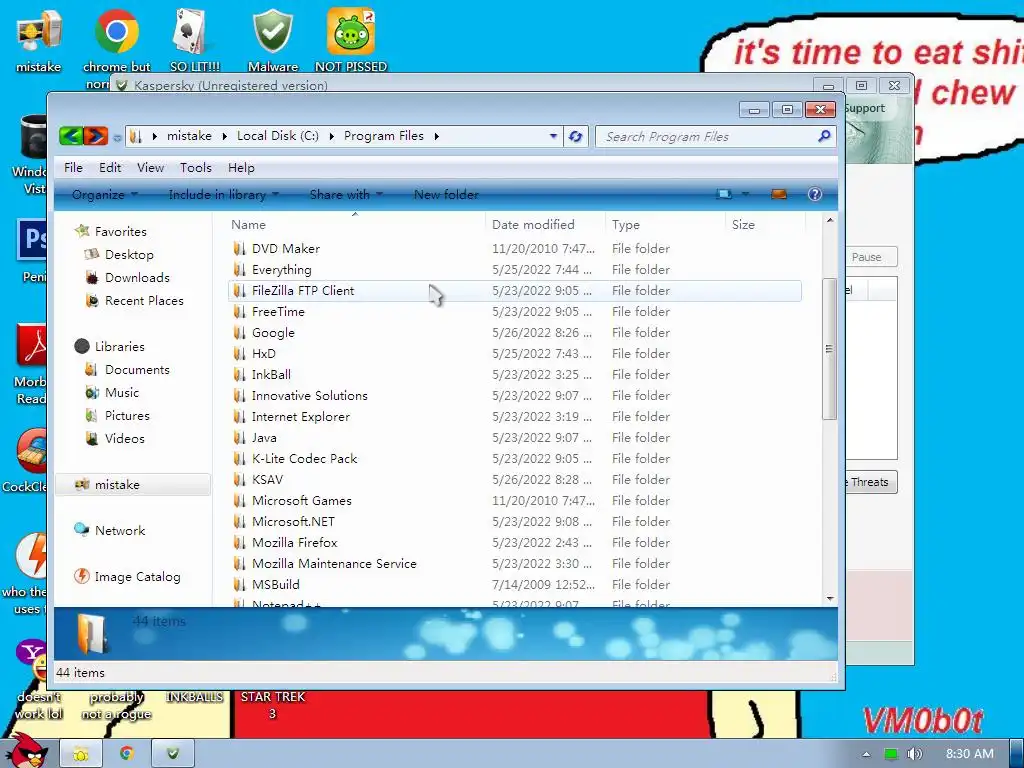Click Threats button in Kaspersky window
This screenshot has height=768, width=1024.
pos(872,482)
